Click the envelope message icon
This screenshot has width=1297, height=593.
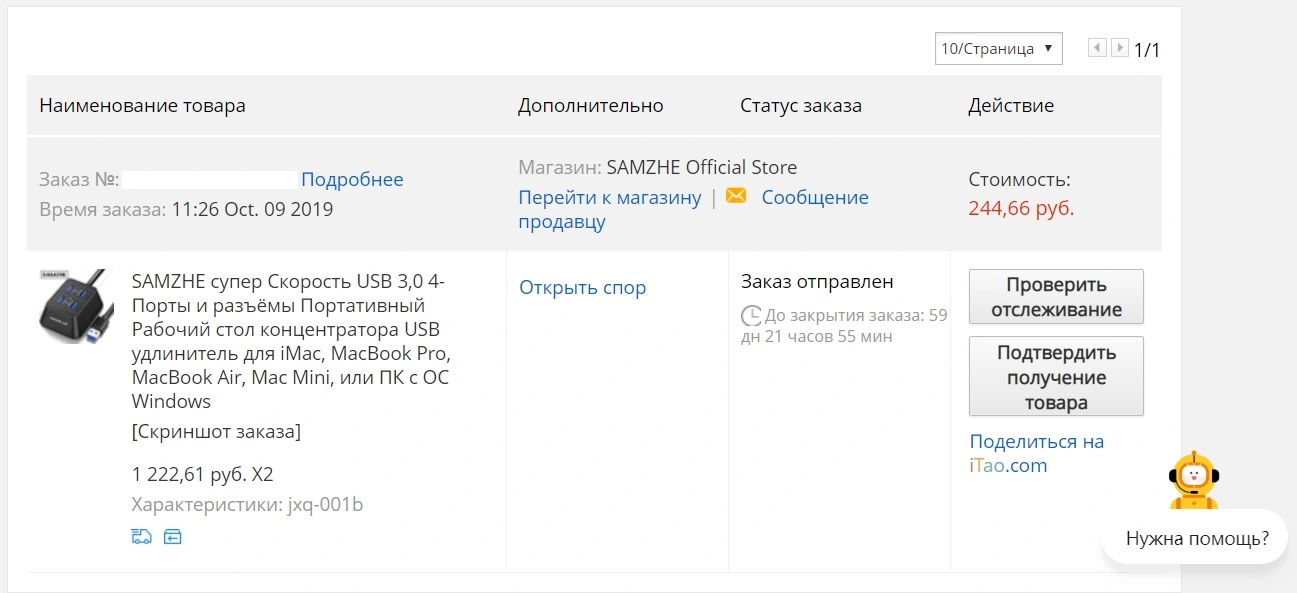[736, 196]
